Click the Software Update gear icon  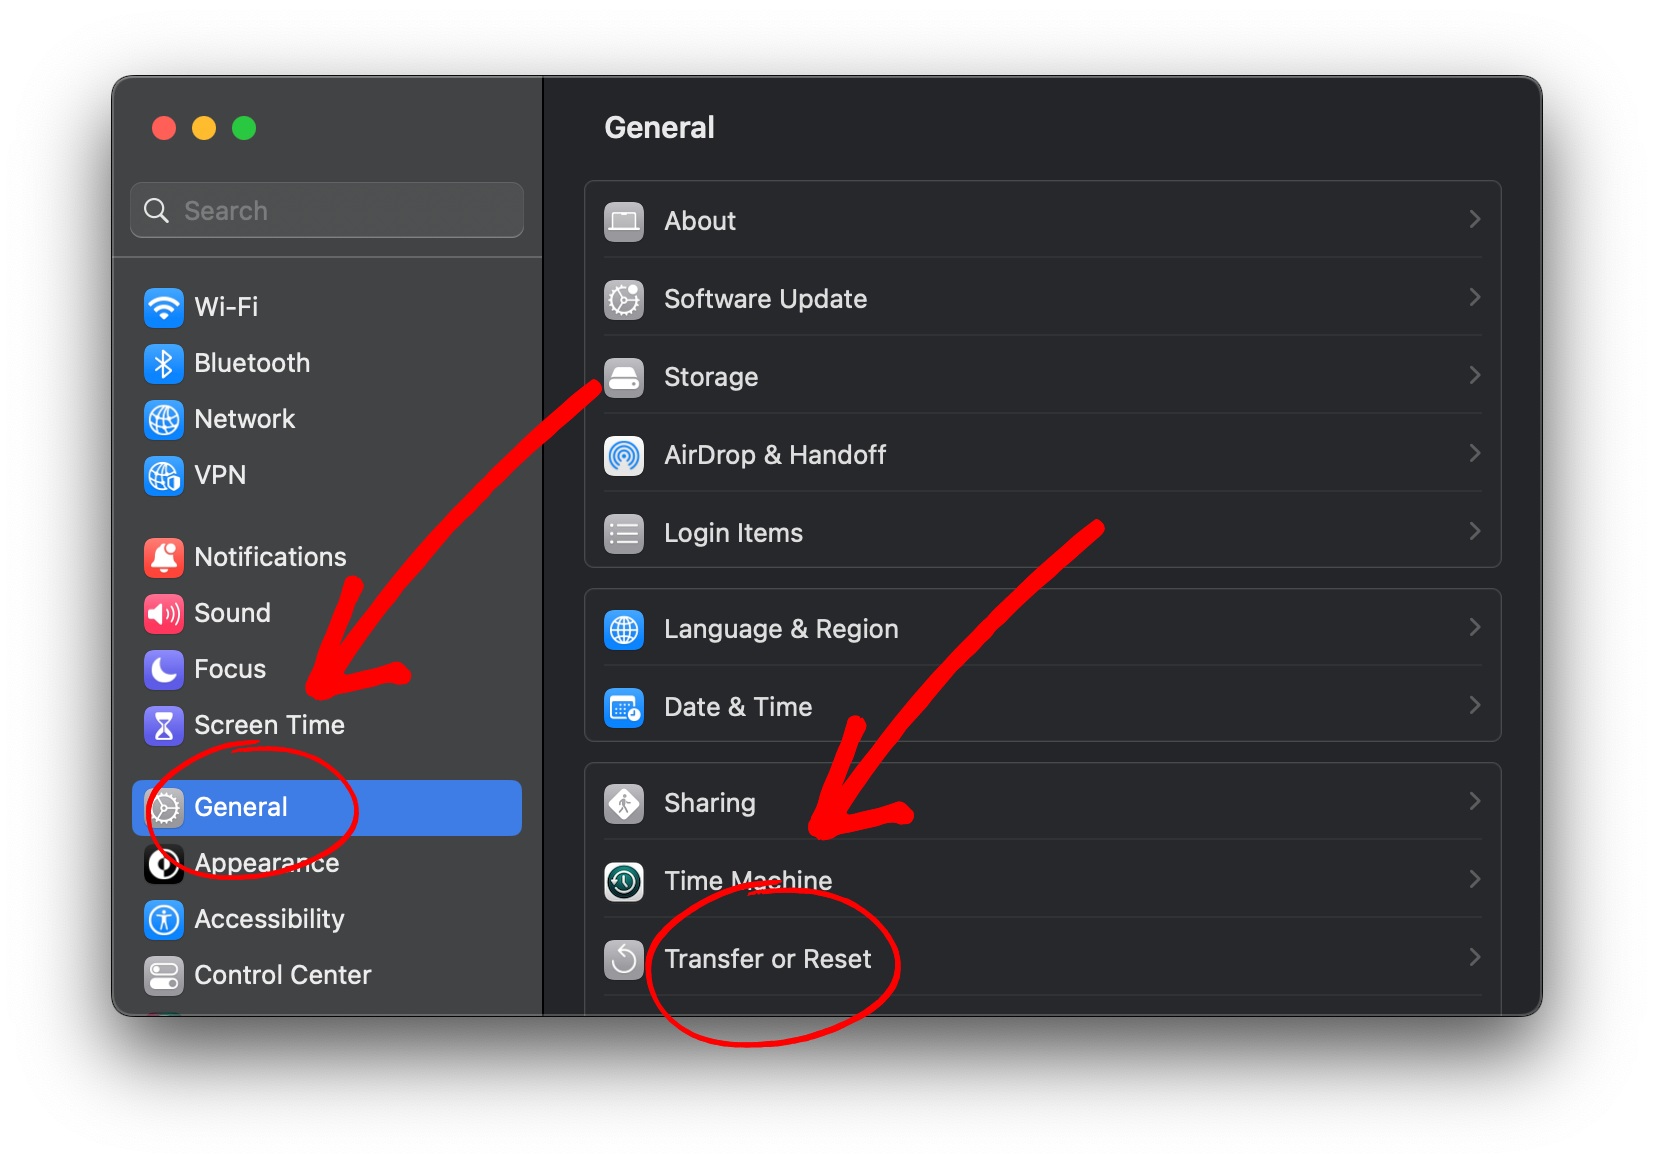pos(624,299)
